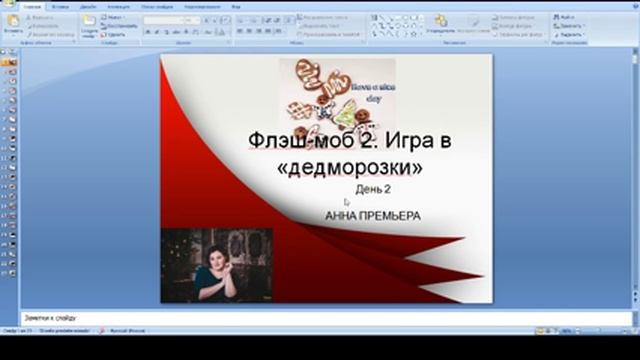Open the Эффекты для фигур dropdown

tap(518, 35)
